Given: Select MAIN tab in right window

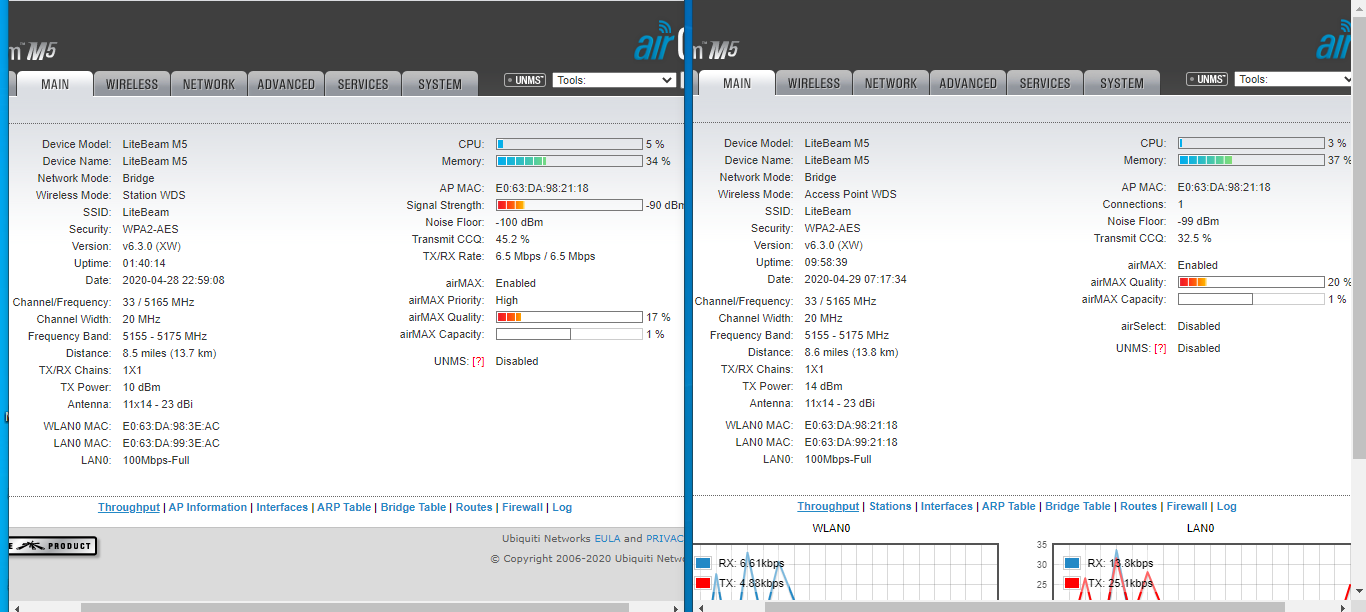Looking at the screenshot, I should (737, 83).
